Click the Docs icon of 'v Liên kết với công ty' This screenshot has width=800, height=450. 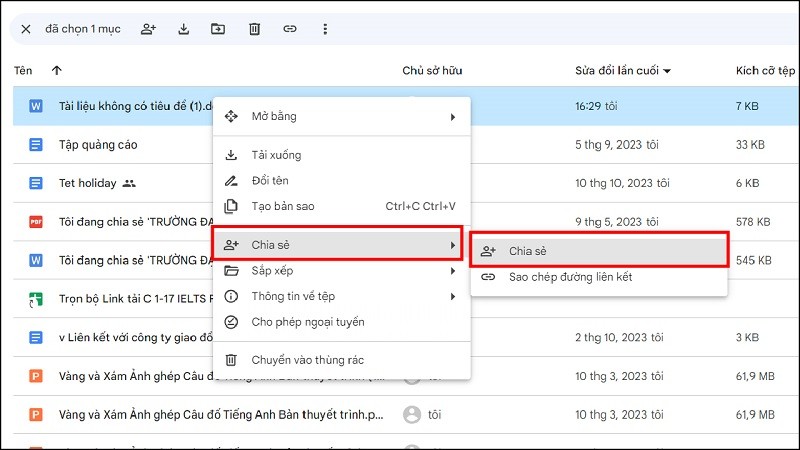(36, 337)
